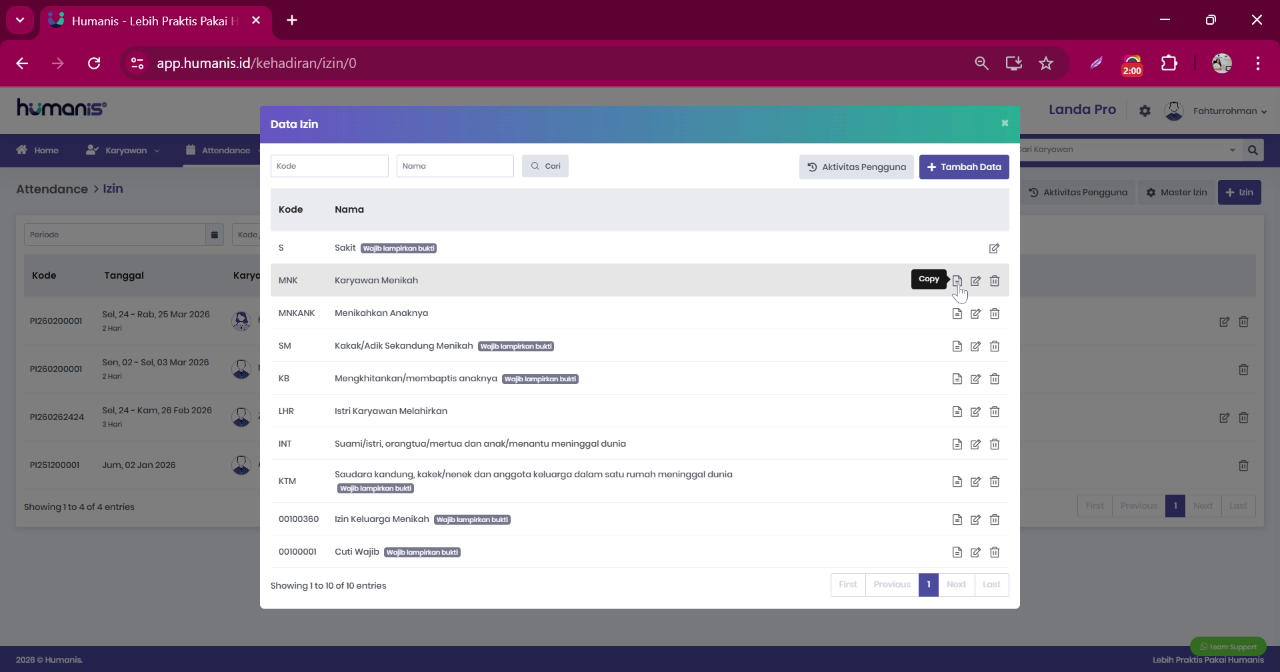Open Aktivitas Pengguna in the dialog
This screenshot has height=672, width=1280.
(856, 167)
